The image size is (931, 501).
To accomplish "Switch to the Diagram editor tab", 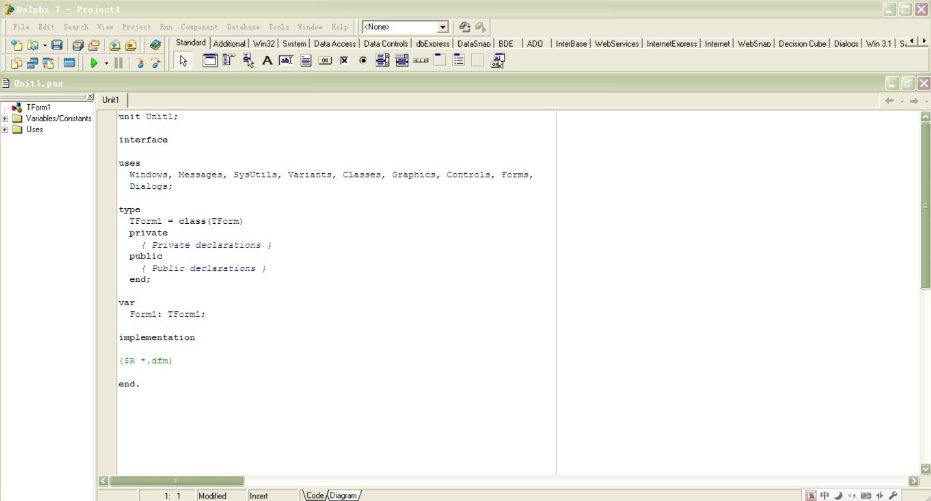I will coord(344,495).
